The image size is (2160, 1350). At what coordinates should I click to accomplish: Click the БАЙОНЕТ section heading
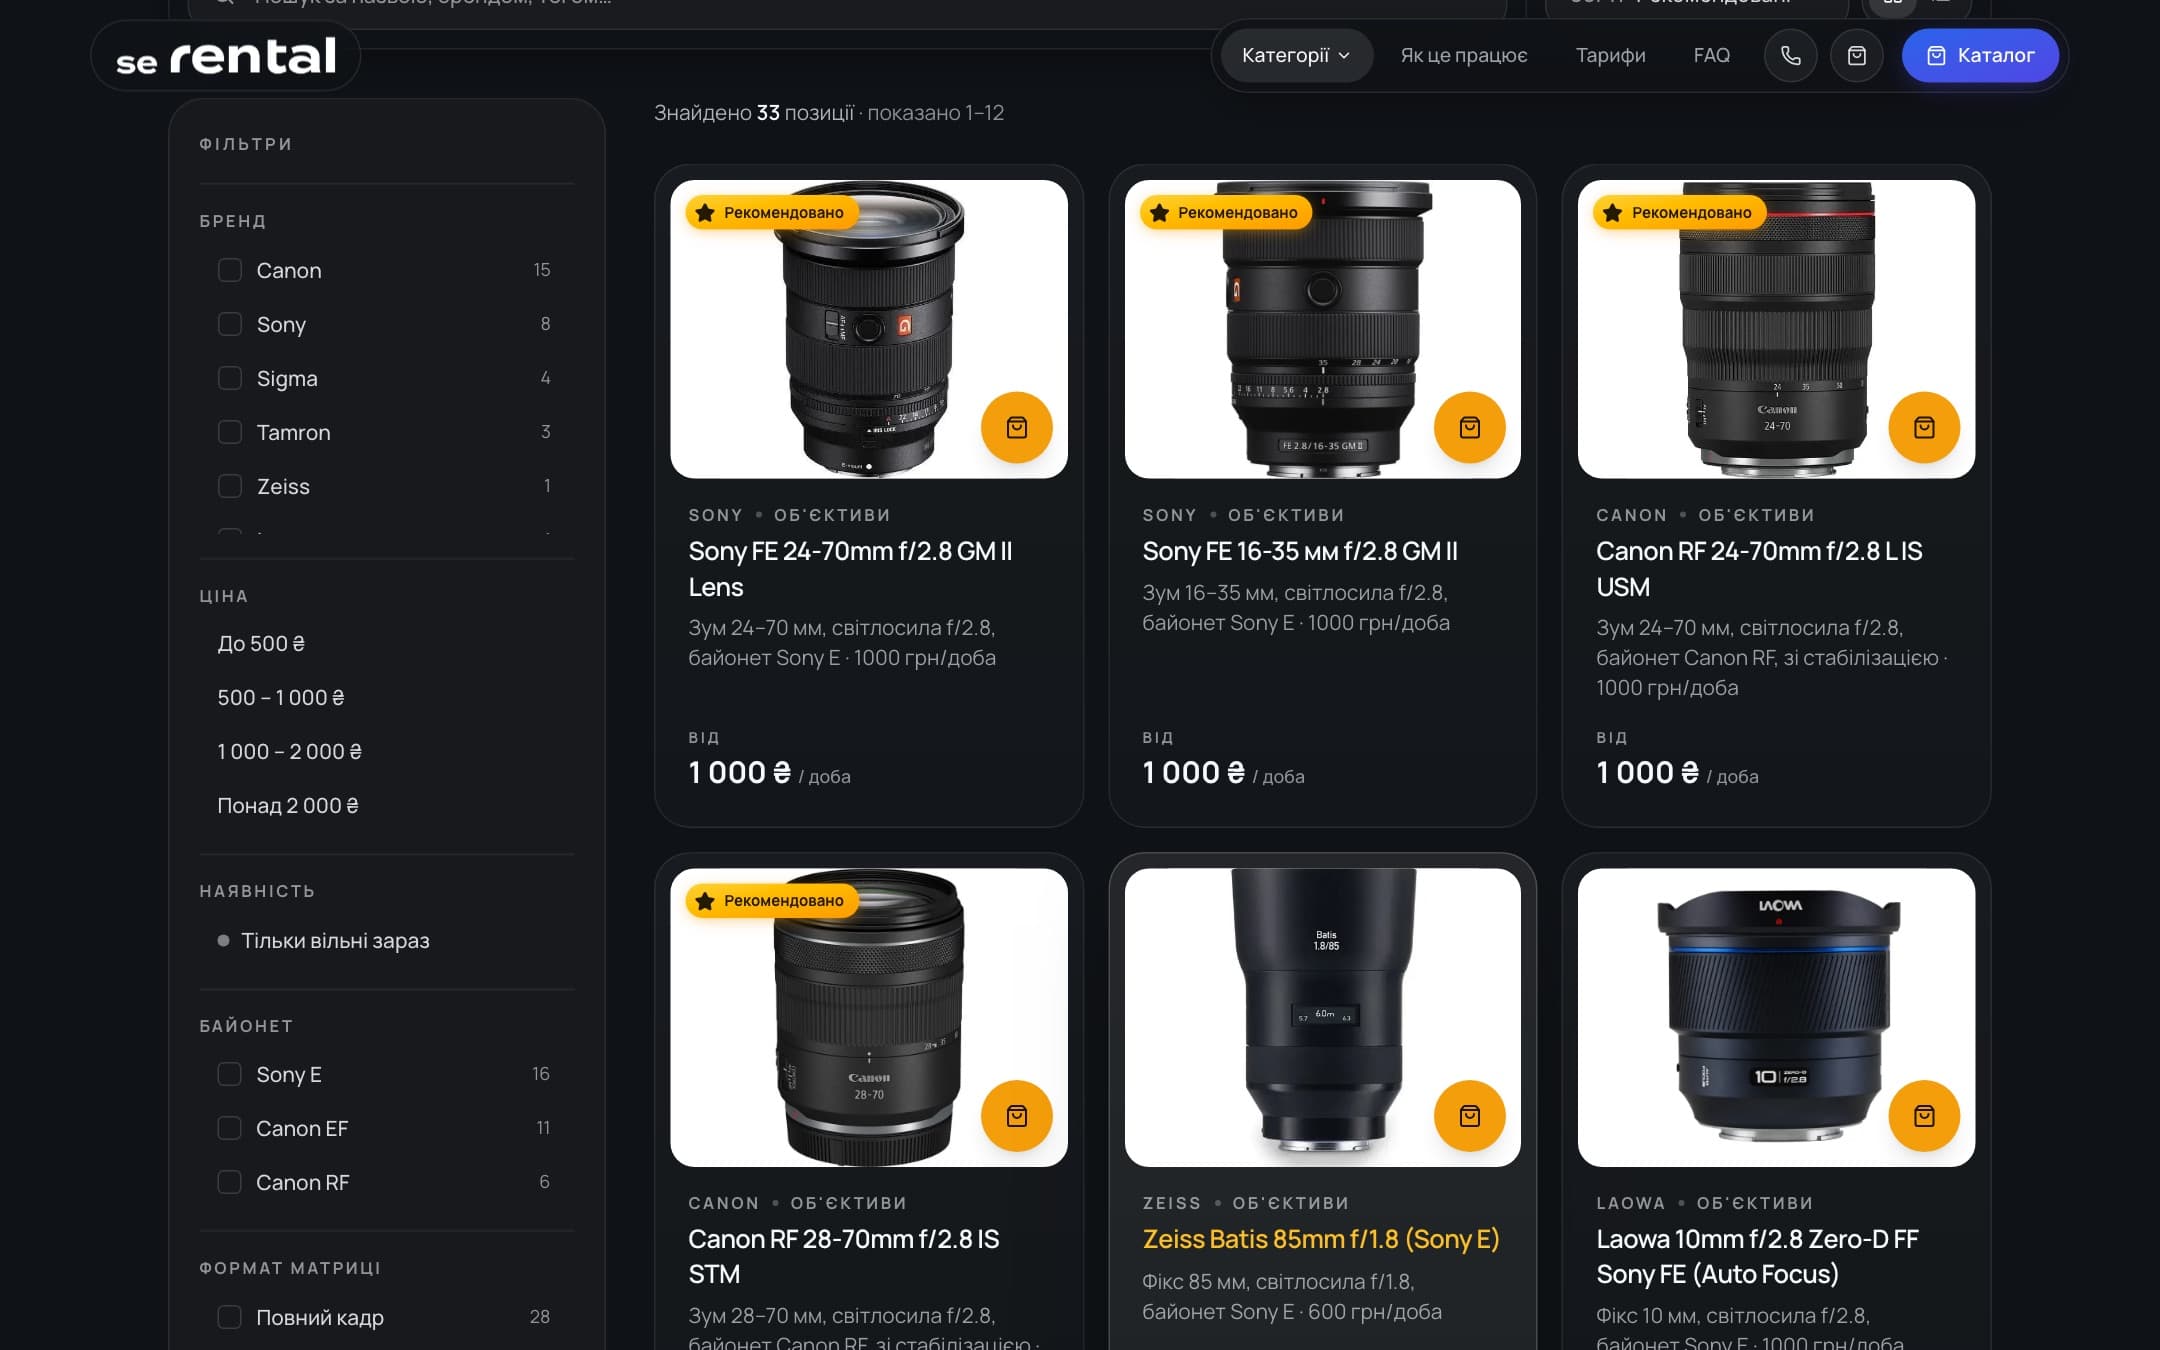tap(246, 1026)
